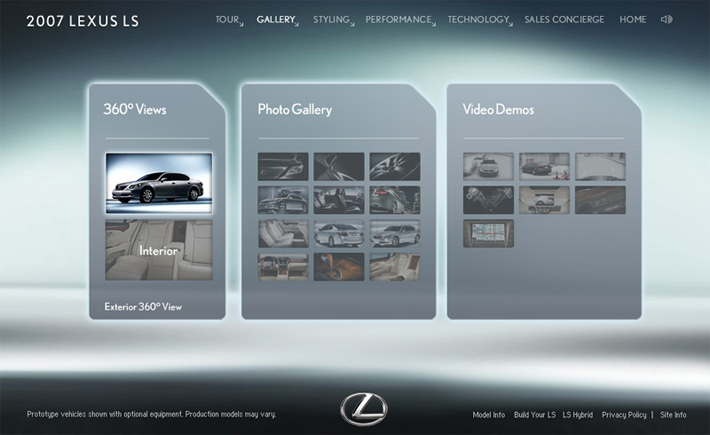Screen dimensions: 710x435
Task: Open the Build Your LS link
Action: (533, 414)
